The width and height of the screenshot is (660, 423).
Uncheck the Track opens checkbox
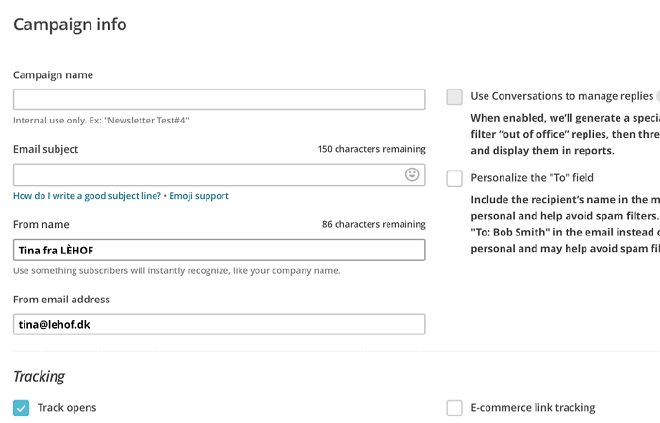click(x=21, y=408)
